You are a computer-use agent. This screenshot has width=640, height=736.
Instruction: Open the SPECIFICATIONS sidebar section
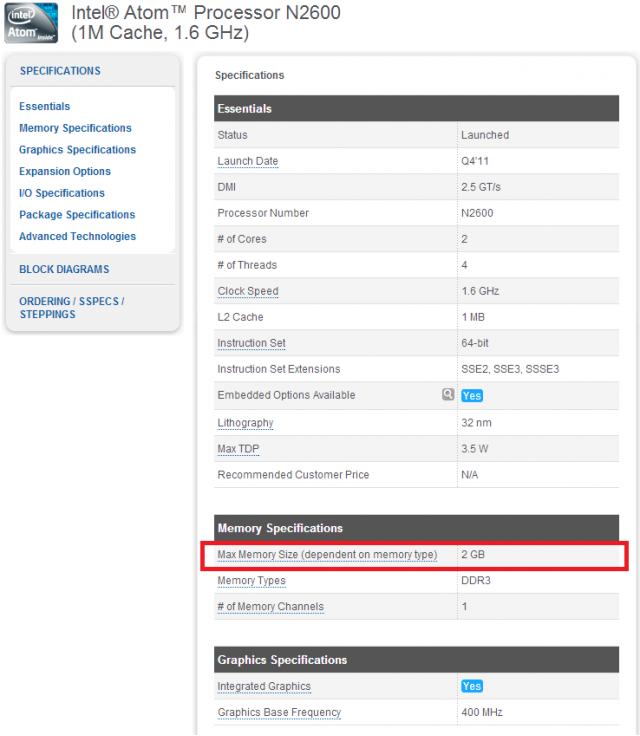pyautogui.click(x=60, y=71)
